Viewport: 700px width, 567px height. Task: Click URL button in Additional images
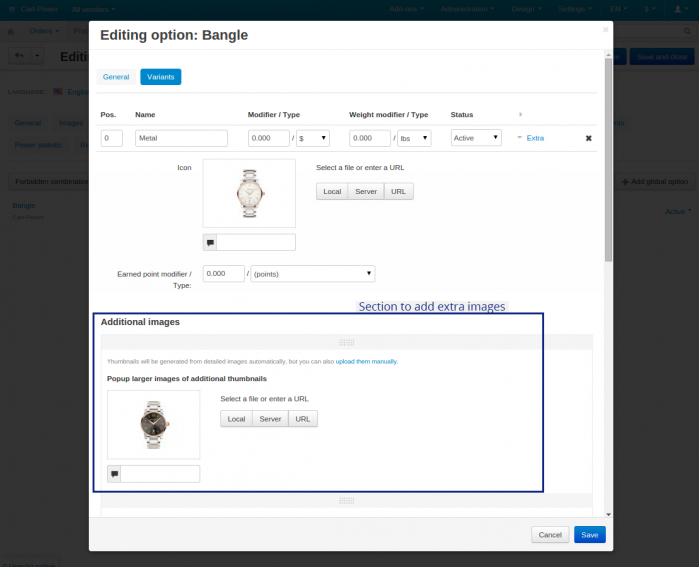tap(303, 419)
